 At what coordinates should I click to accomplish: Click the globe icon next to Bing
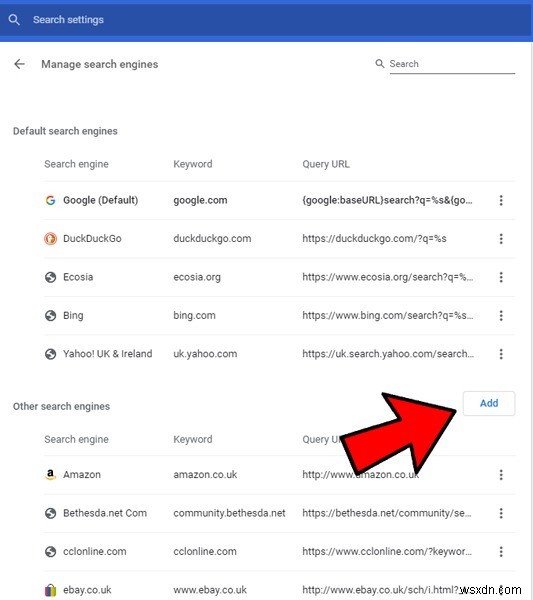(x=51, y=316)
